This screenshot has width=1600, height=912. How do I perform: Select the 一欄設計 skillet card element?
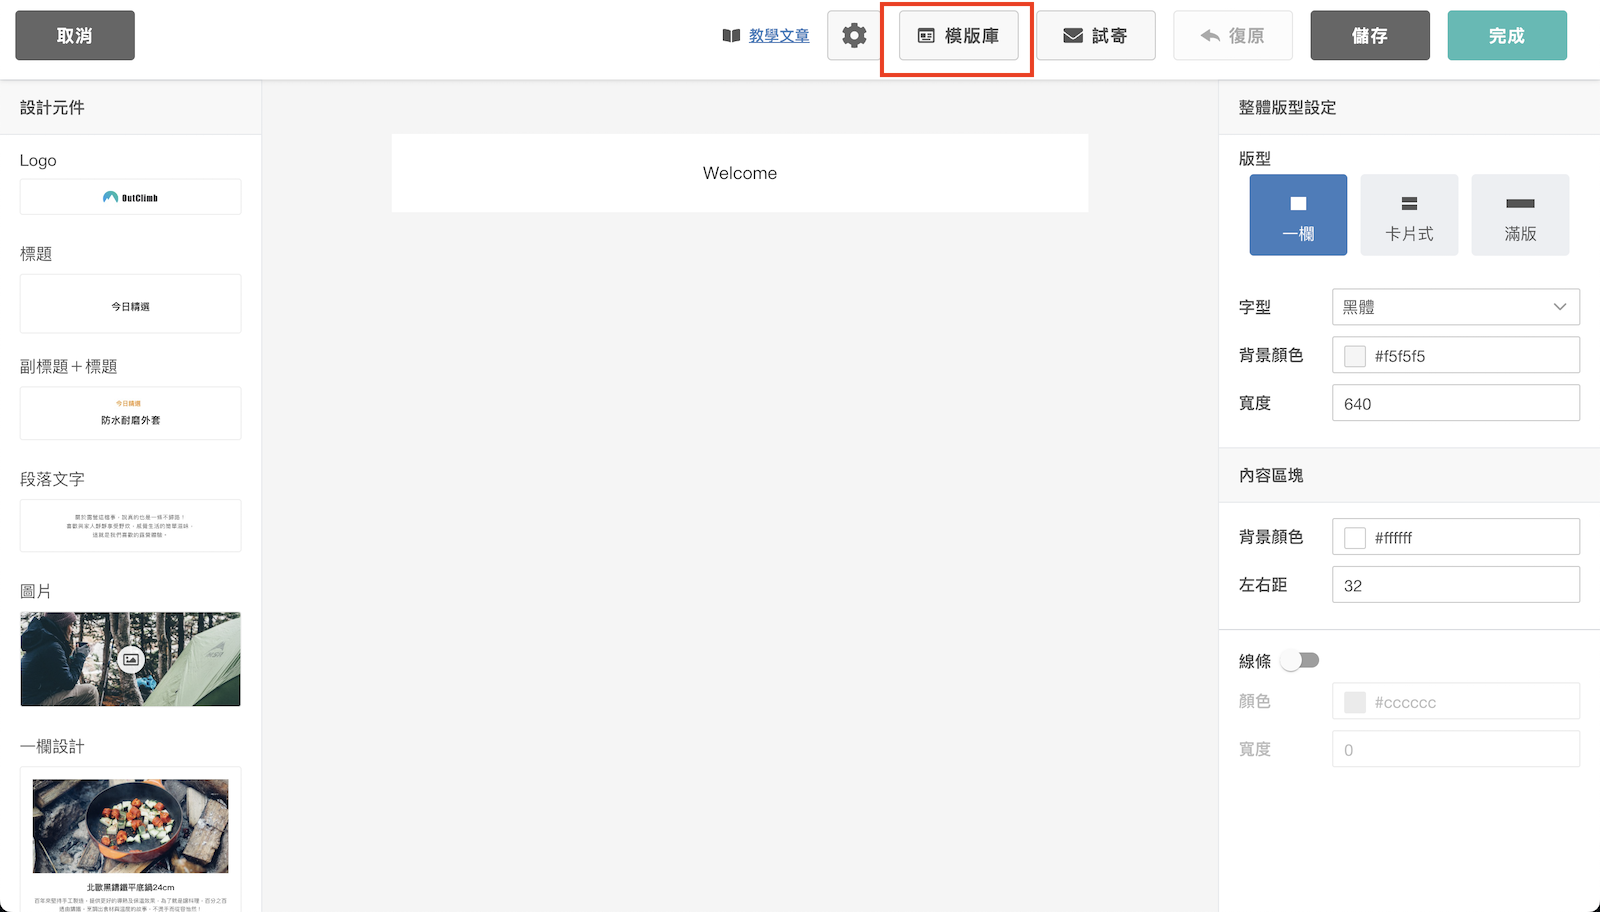pos(130,840)
